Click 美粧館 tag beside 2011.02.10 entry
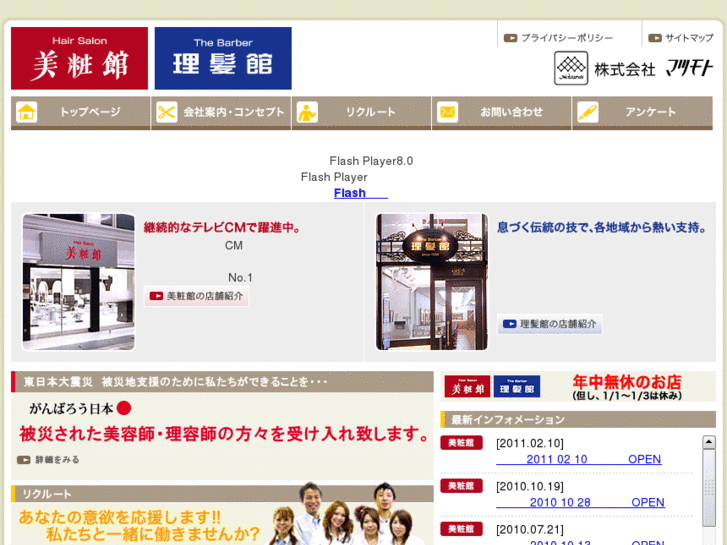The width and height of the screenshot is (727, 545). [x=461, y=443]
